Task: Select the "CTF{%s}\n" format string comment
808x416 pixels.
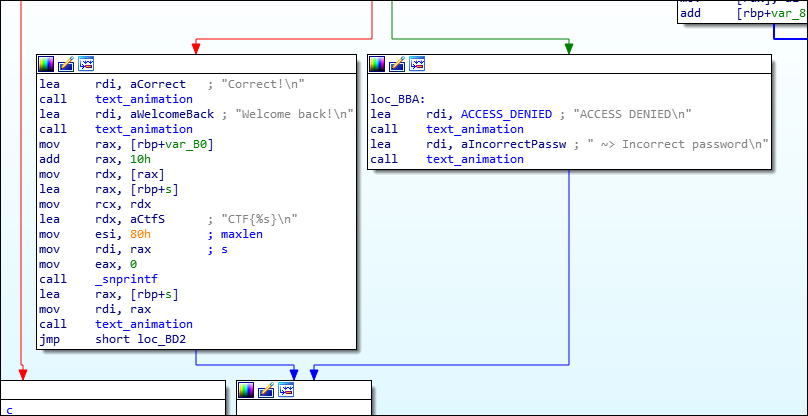Action: click(259, 219)
